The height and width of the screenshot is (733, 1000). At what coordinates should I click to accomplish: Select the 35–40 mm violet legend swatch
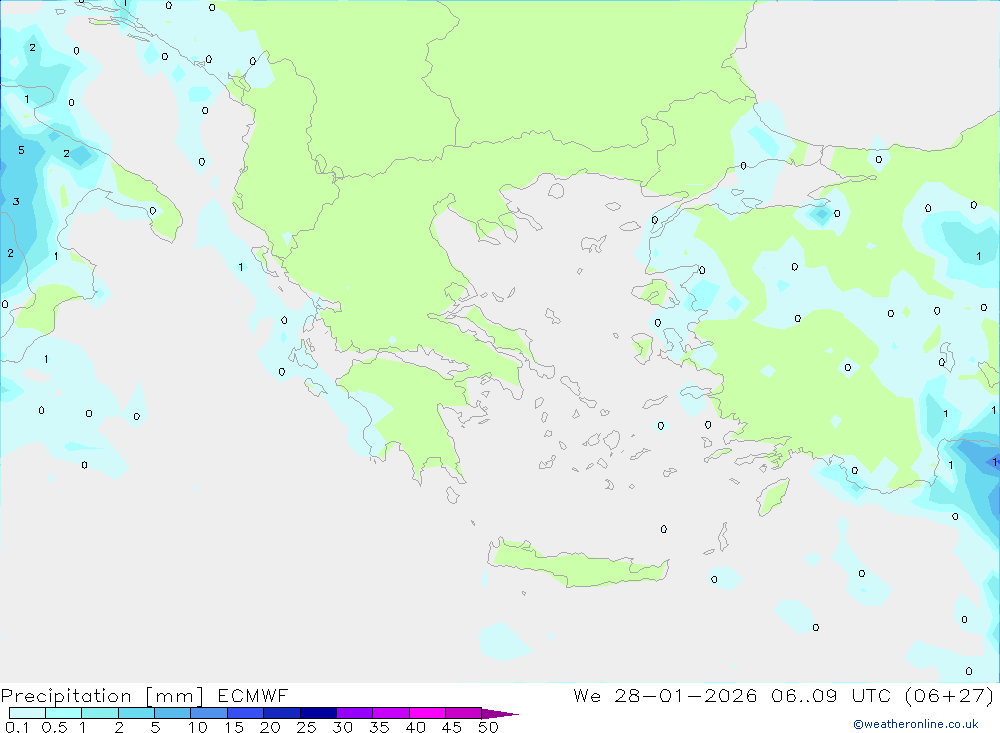click(391, 713)
